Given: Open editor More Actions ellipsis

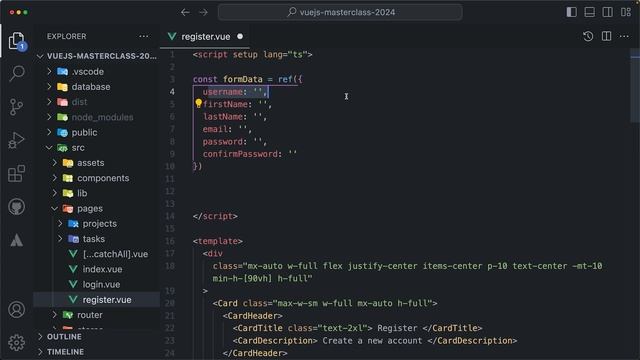Looking at the screenshot, I should pyautogui.click(x=624, y=36).
